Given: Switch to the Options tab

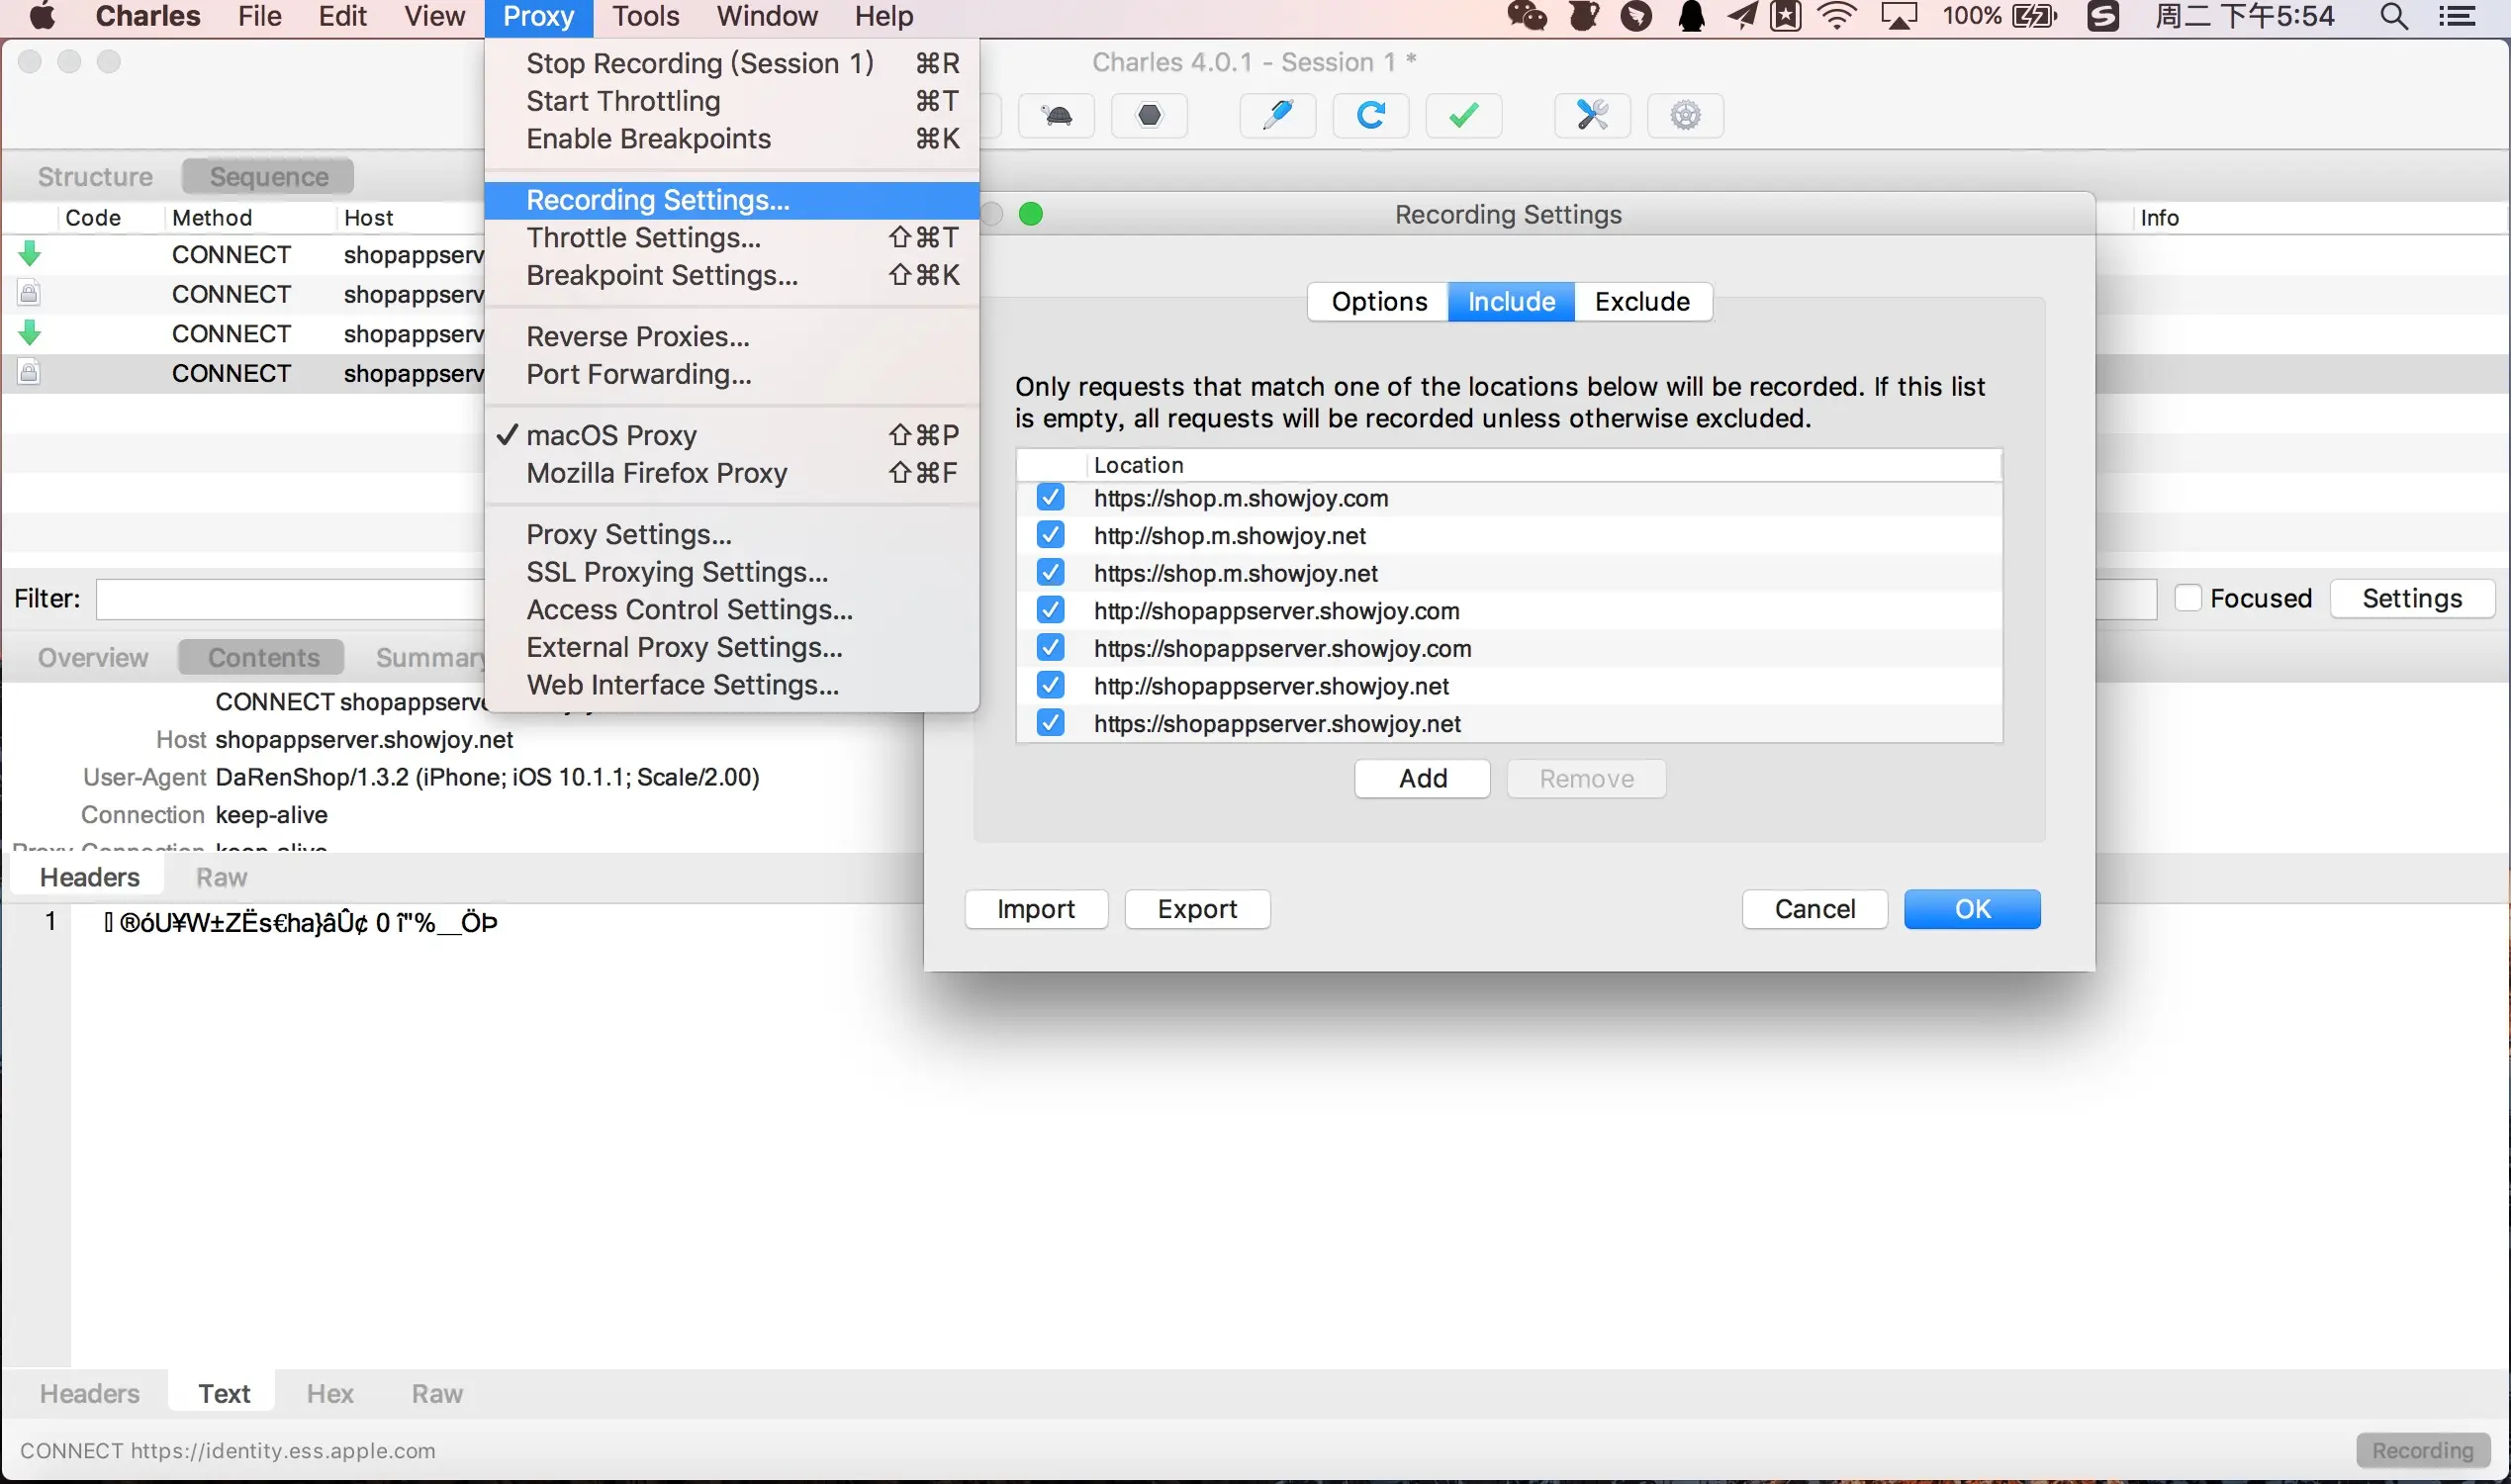Looking at the screenshot, I should click(1378, 302).
